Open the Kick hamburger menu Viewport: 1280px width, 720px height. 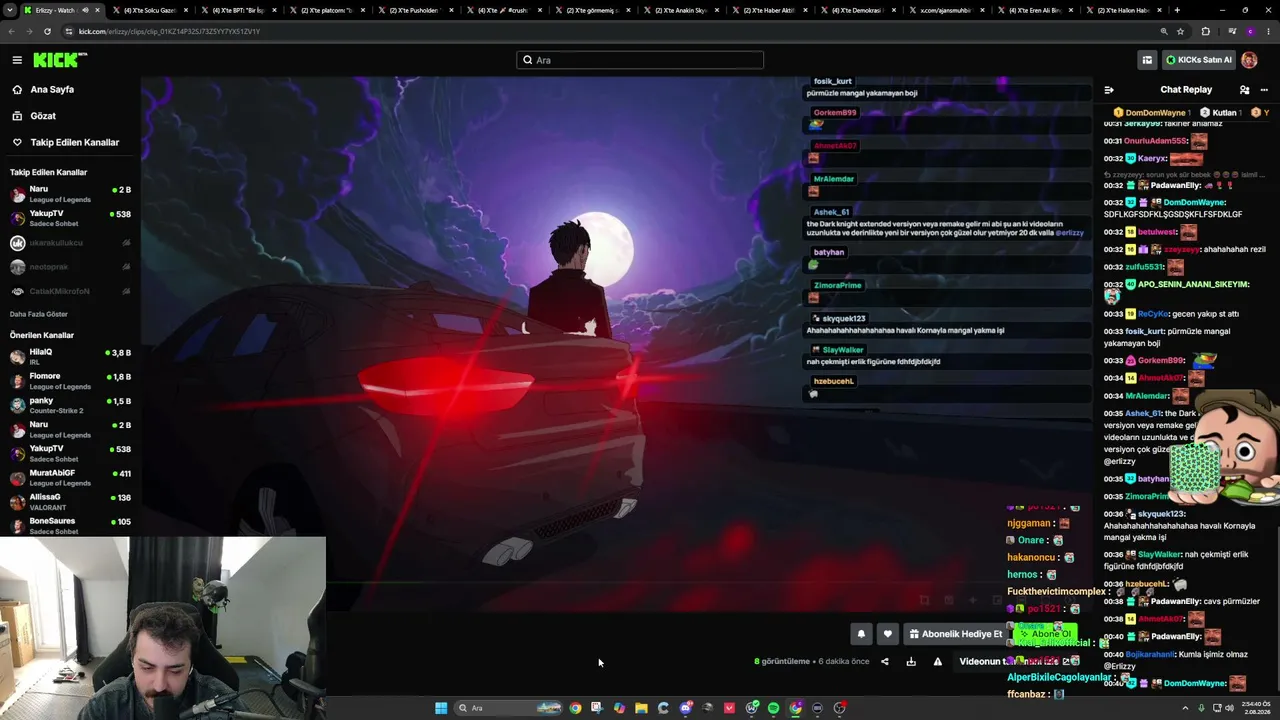click(x=17, y=60)
